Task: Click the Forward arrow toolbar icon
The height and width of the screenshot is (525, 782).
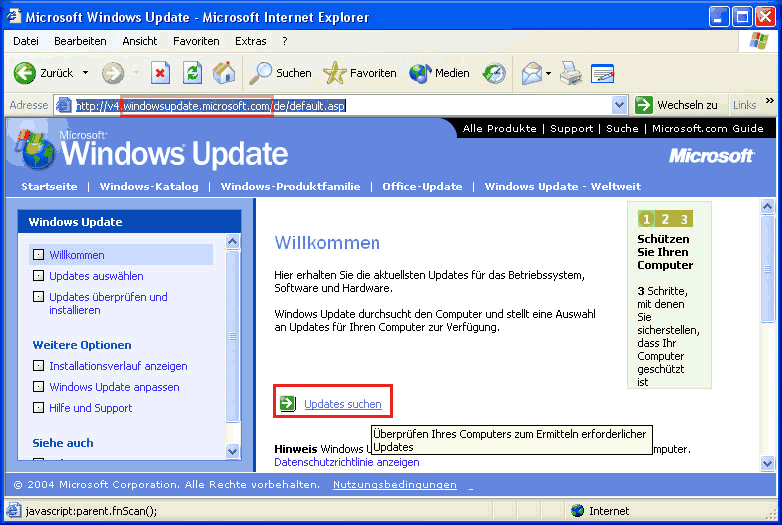Action: (113, 73)
